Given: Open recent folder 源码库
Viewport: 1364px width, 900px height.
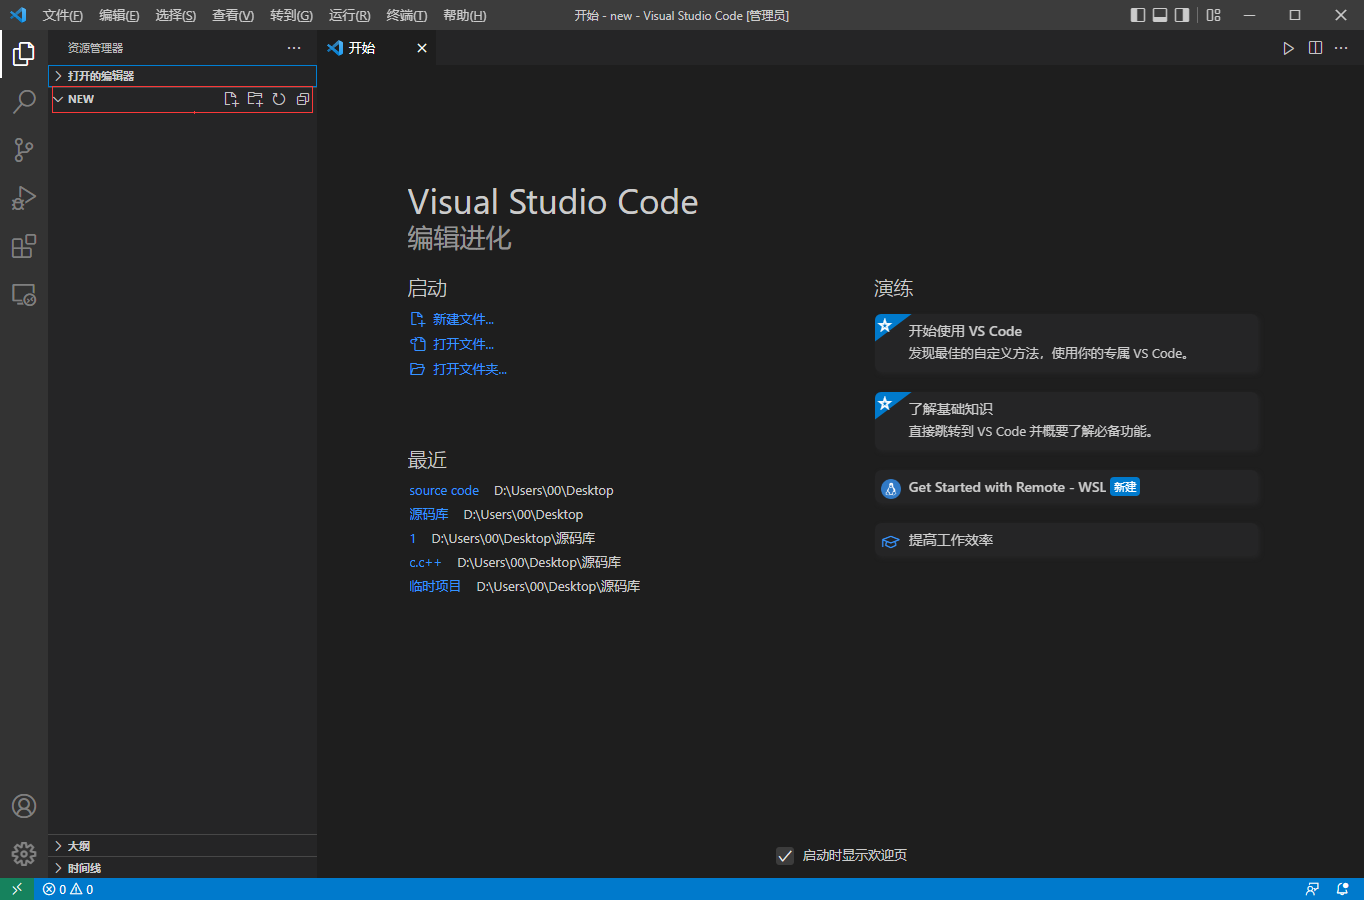Looking at the screenshot, I should (429, 514).
